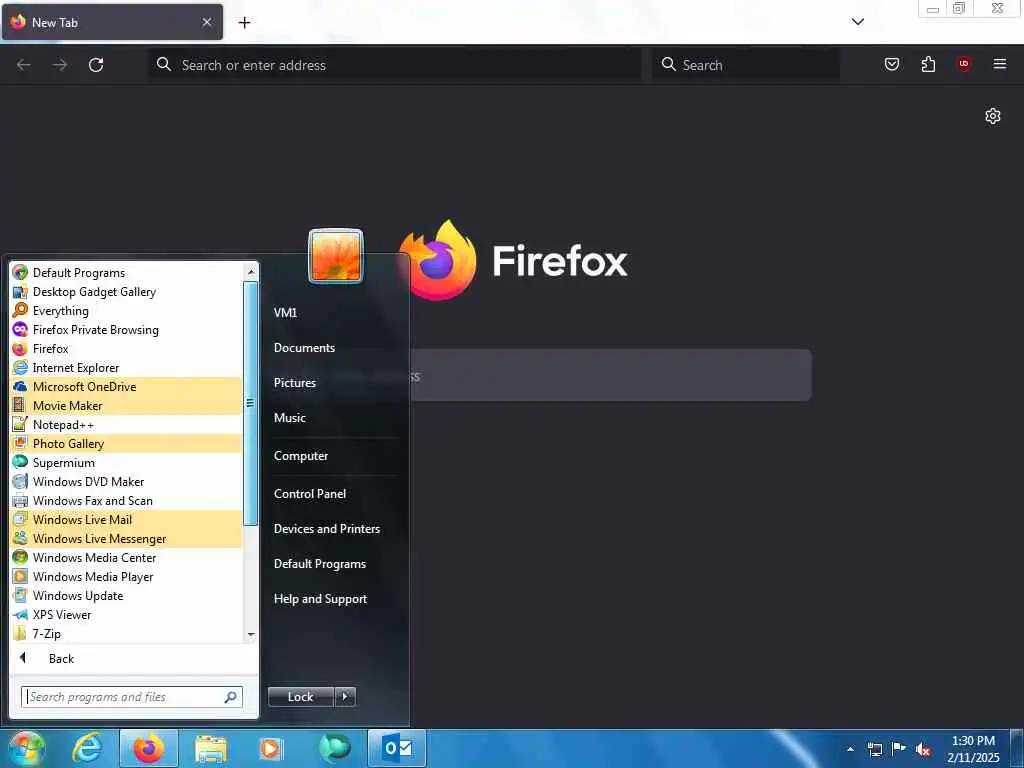
Task: Launch Windows Media Player from taskbar
Action: pyautogui.click(x=272, y=748)
